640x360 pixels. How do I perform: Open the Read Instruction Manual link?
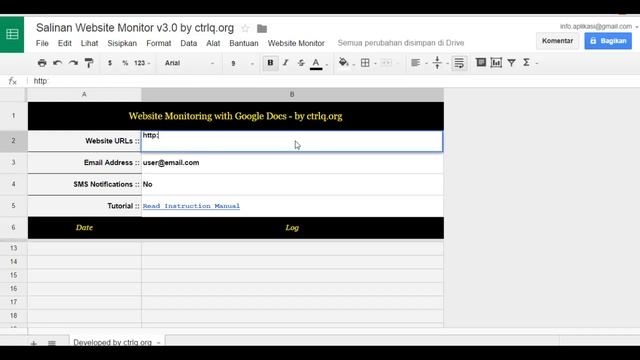tap(191, 206)
